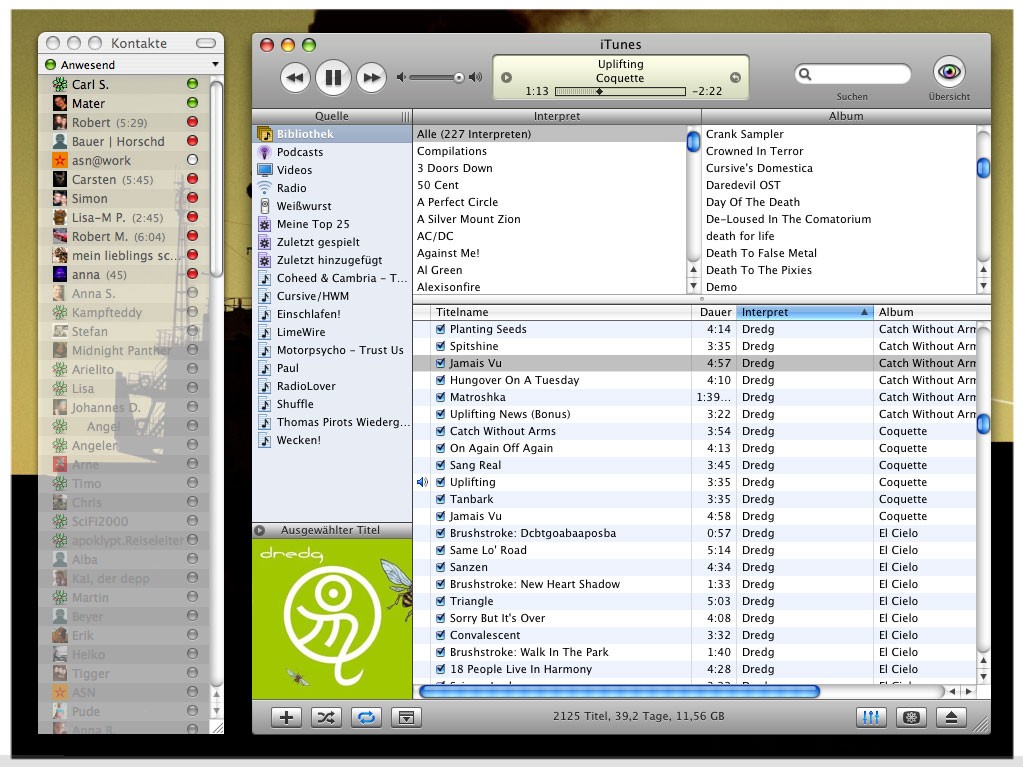Viewport: 1023px width, 767px height.
Task: Click the track progress bar position marker
Action: [x=600, y=91]
